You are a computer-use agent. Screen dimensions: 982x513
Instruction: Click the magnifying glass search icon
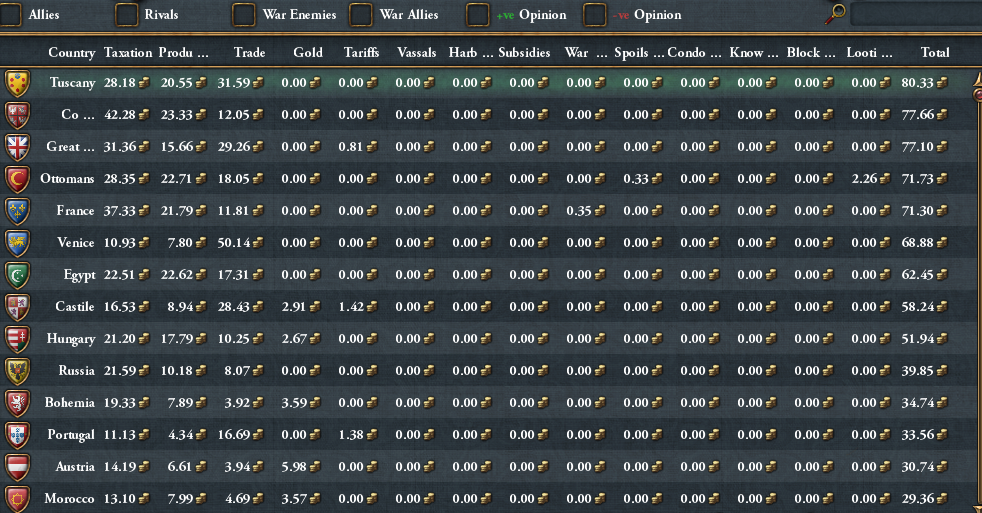click(835, 14)
